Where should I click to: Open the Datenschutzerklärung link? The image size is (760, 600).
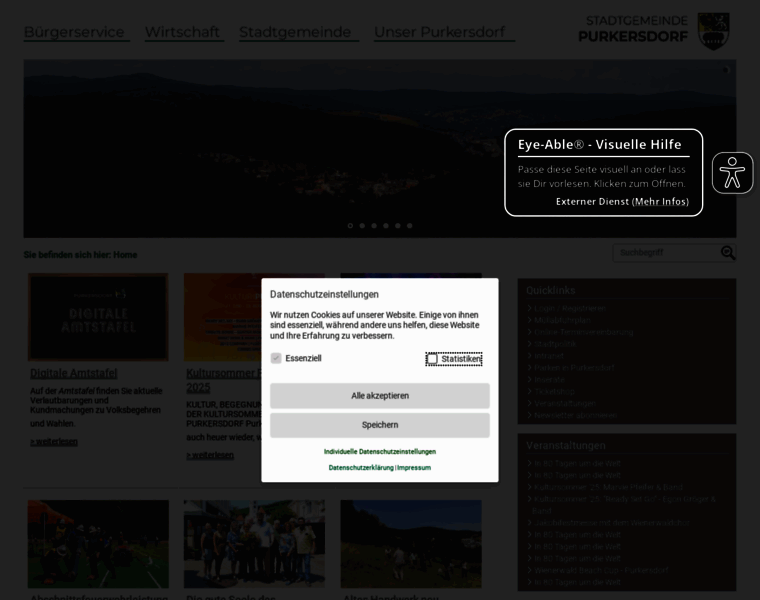(x=361, y=468)
